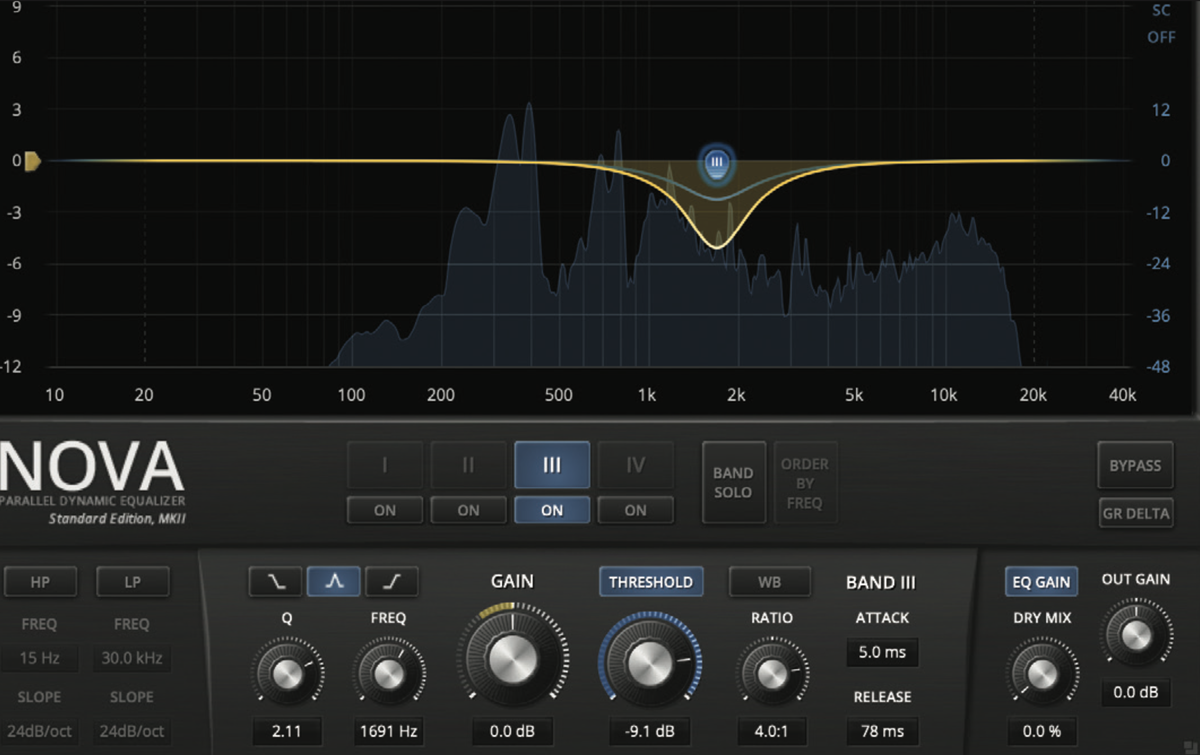The image size is (1200, 755).
Task: Click ORDER BY FREQ option
Action: [x=806, y=482]
